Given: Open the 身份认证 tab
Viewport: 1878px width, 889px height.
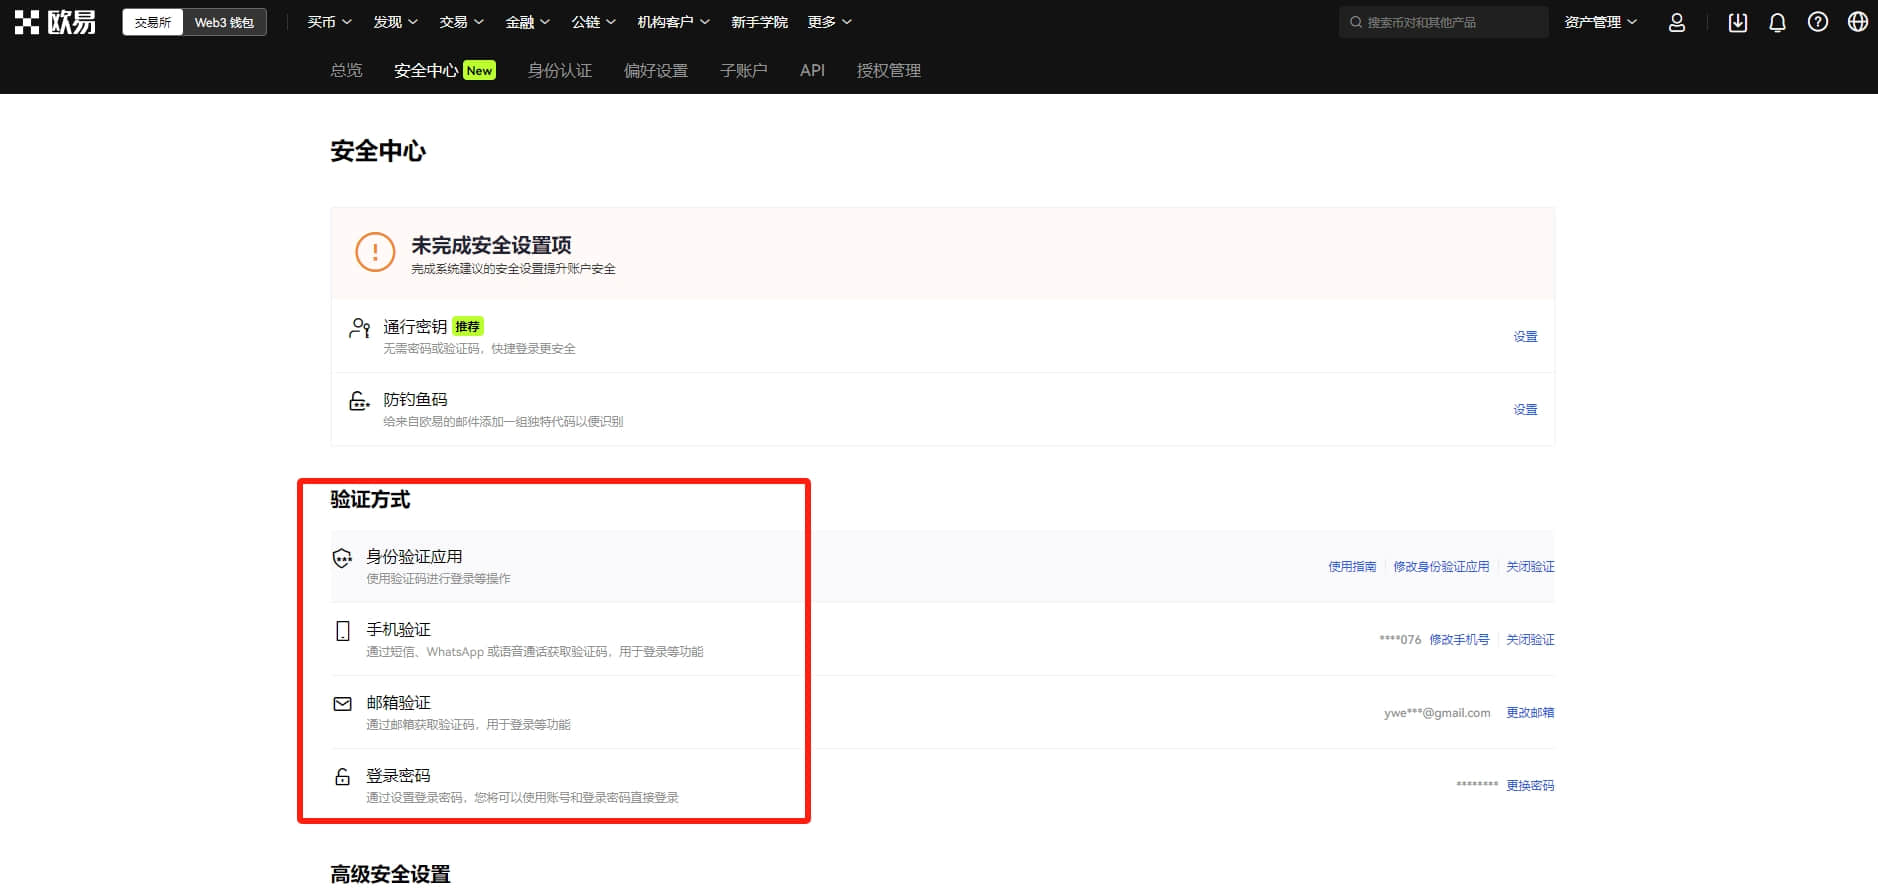Looking at the screenshot, I should (x=560, y=70).
